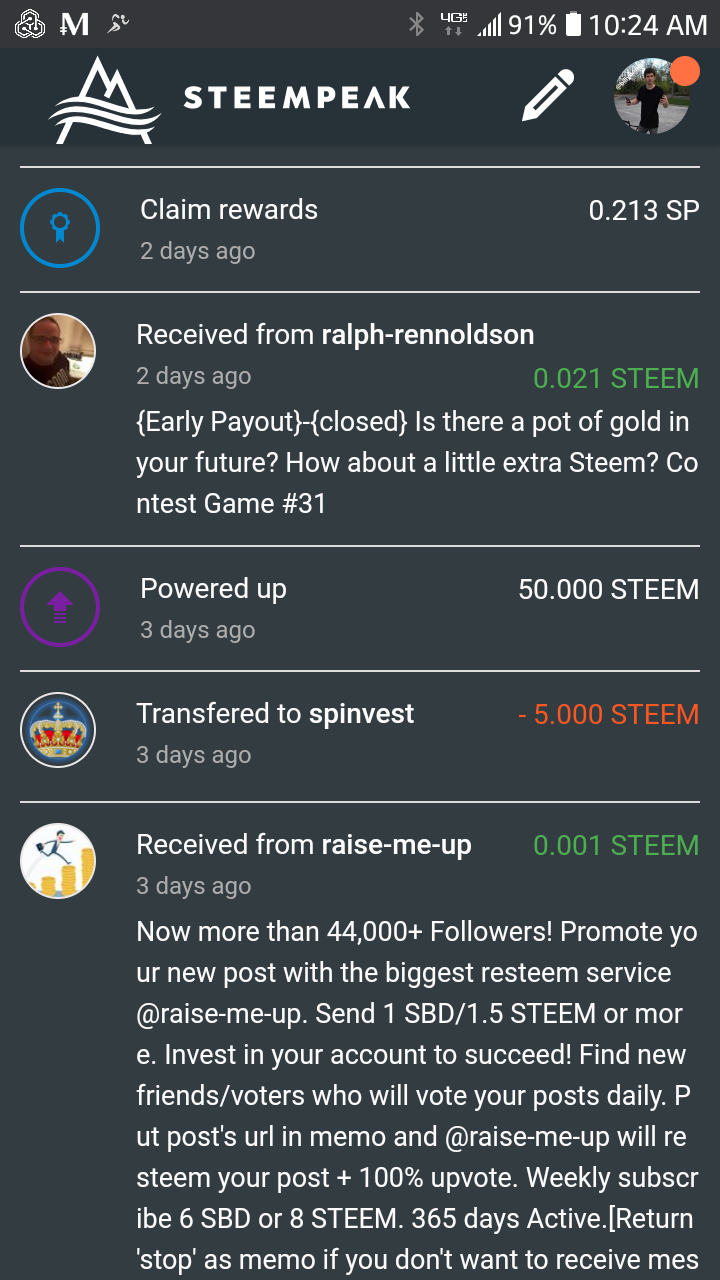
Task: Open the ralph-rennoldson username link
Action: 427,335
